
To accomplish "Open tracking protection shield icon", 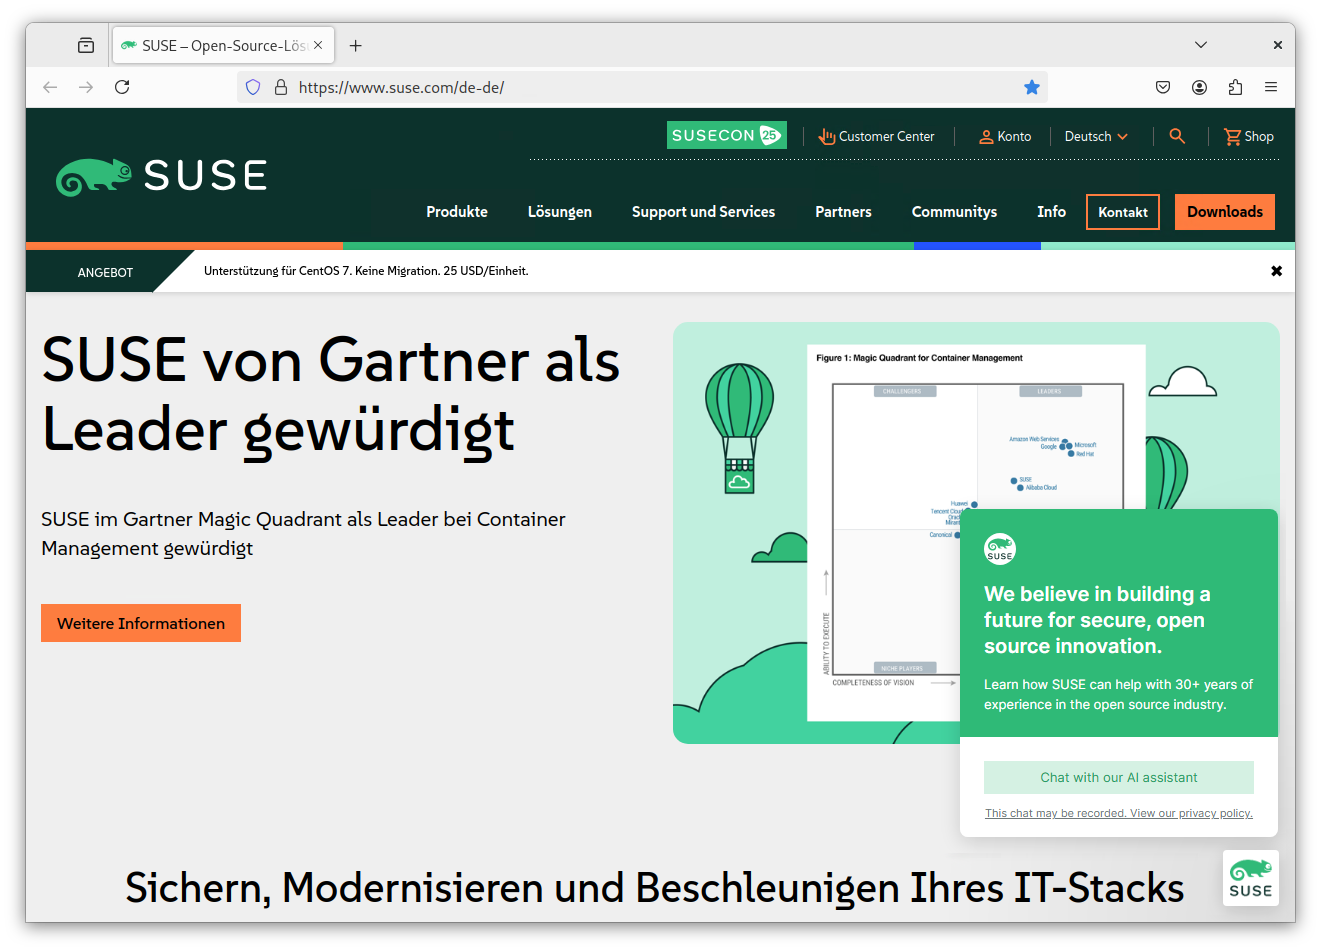I will click(253, 87).
